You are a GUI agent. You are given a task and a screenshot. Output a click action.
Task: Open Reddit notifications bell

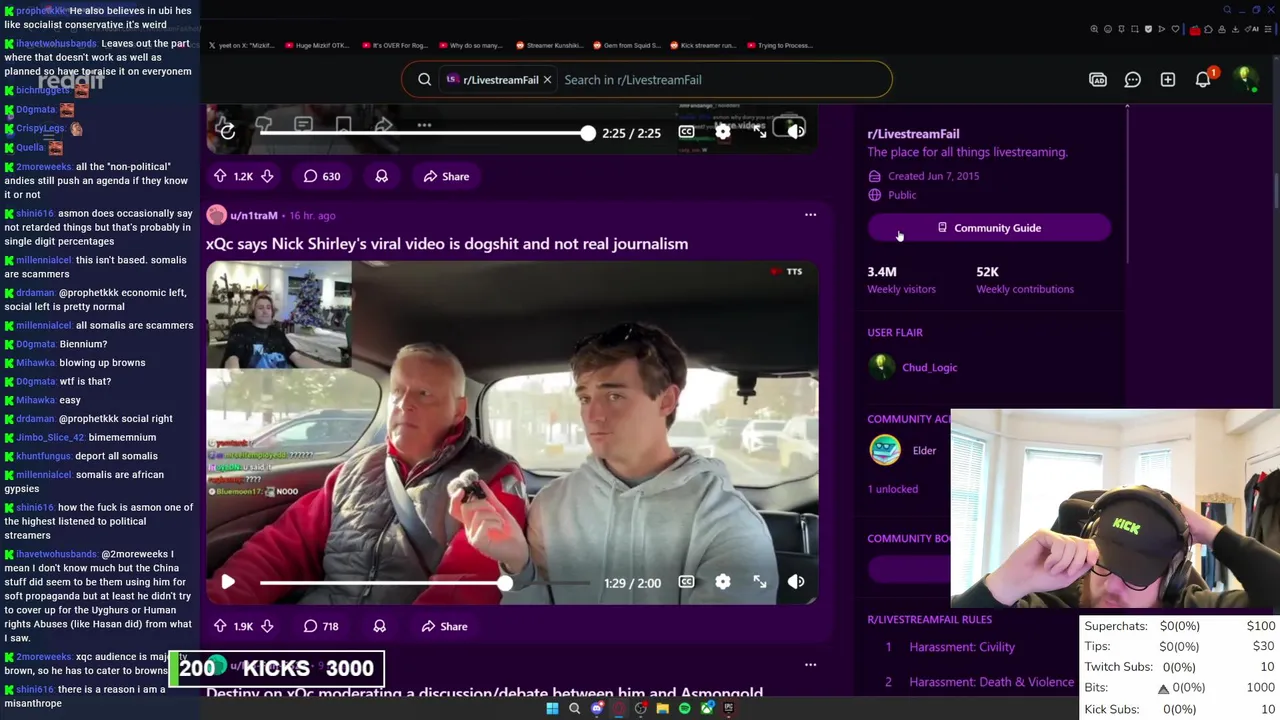tap(1203, 80)
